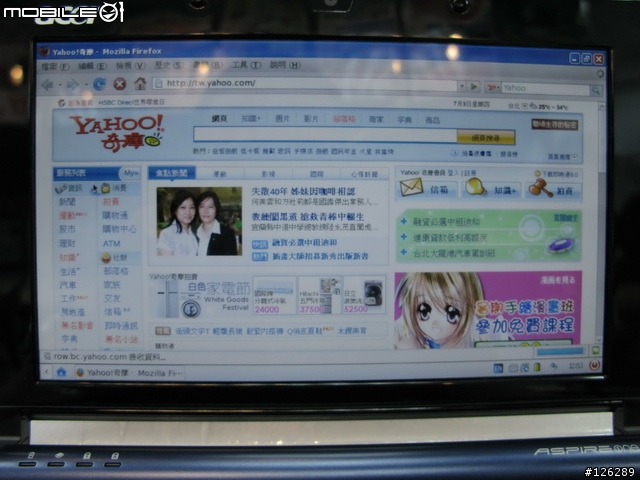Click the yellow 網頁搜尋 search button

pyautogui.click(x=486, y=138)
